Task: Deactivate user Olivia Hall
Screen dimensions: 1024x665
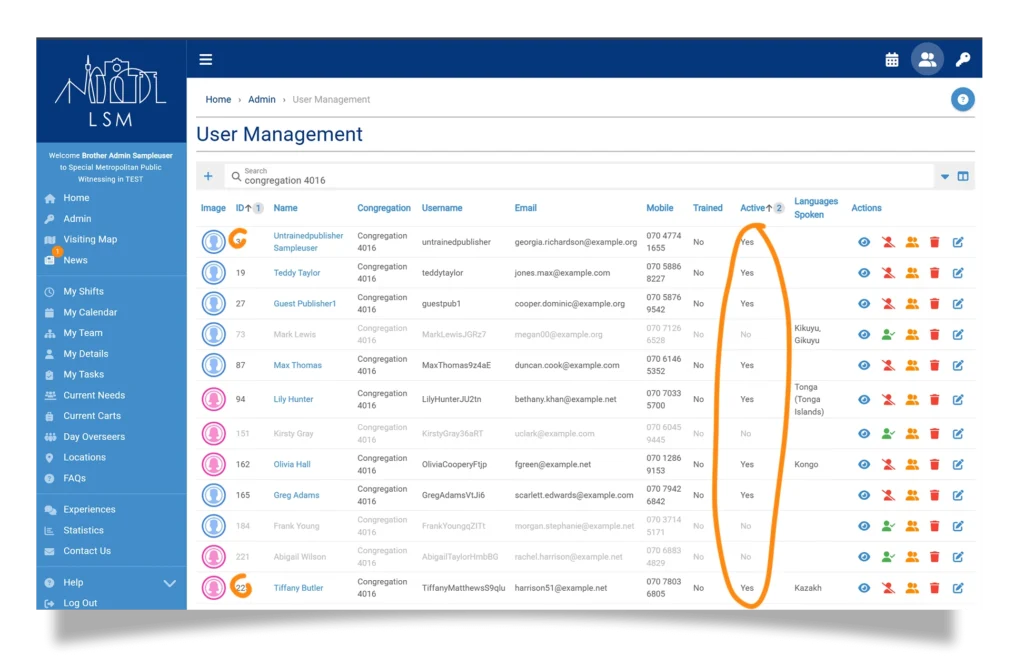Action: pos(888,464)
